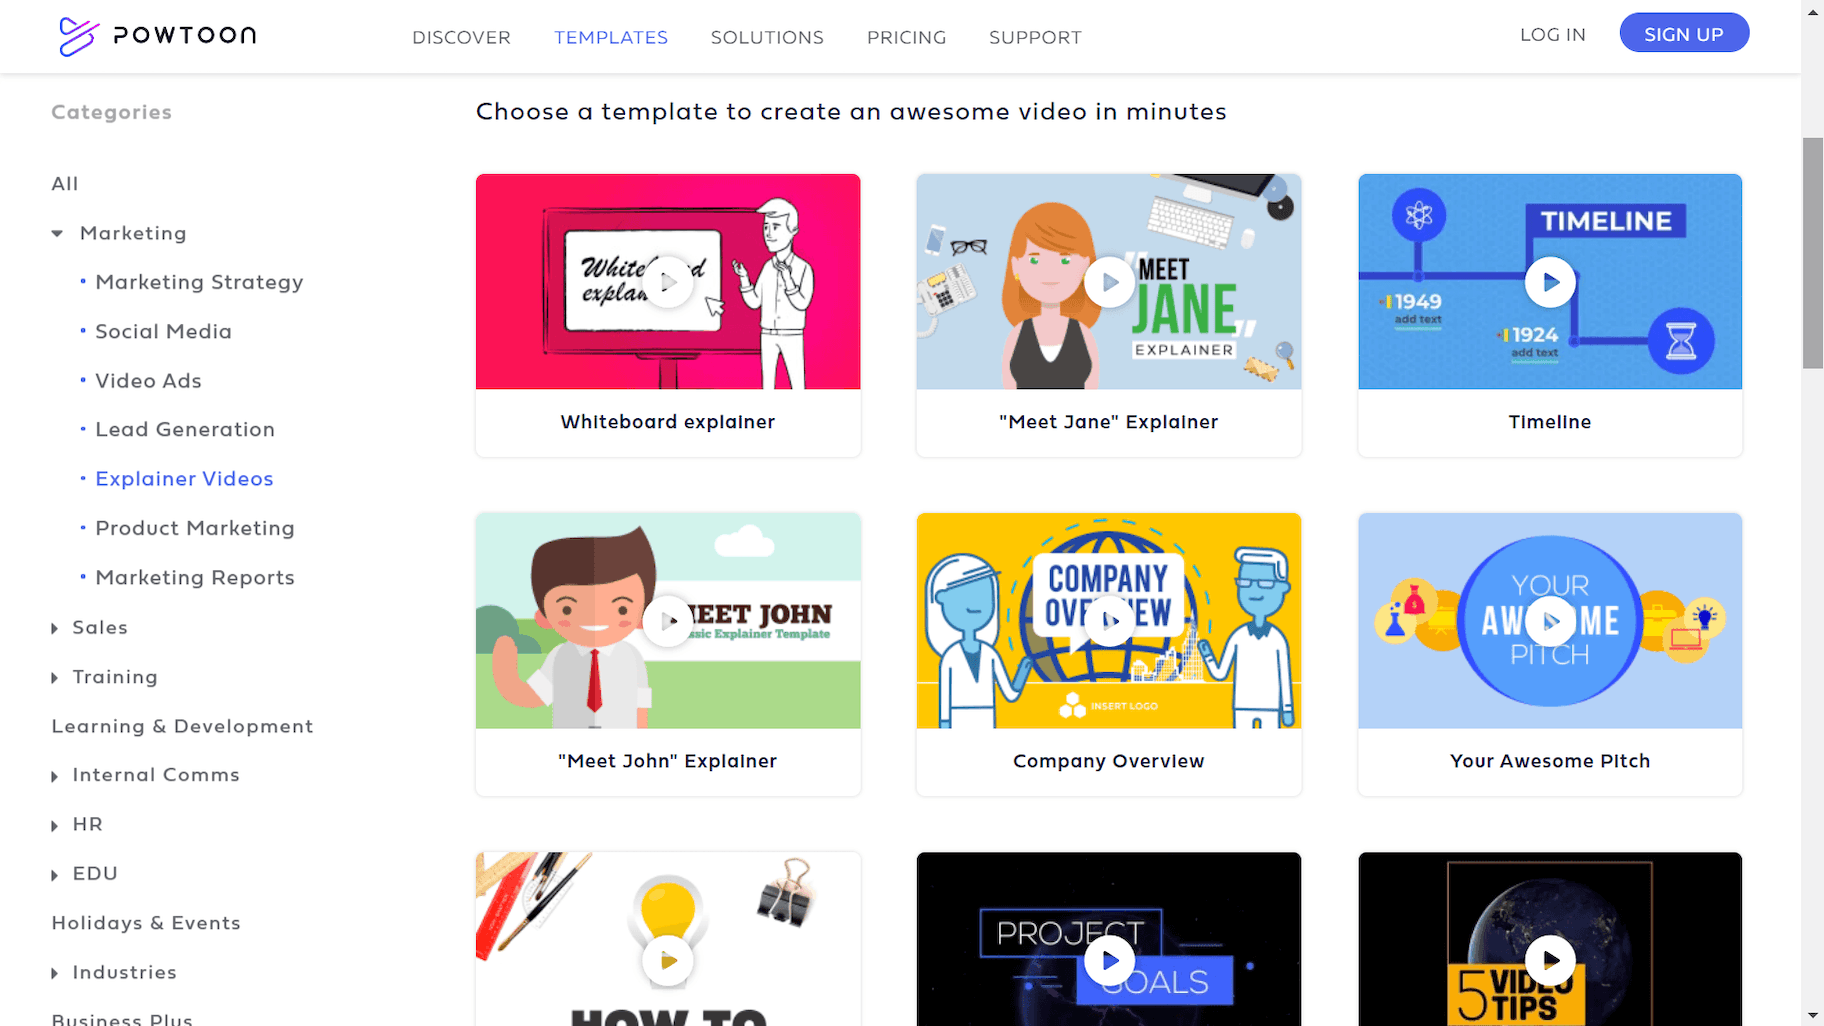Click the Powtoon logo icon
Screen dimensions: 1824x1026
point(78,36)
